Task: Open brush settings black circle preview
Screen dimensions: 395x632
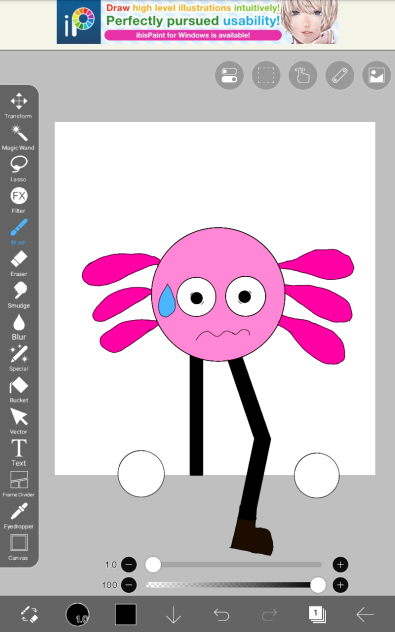Action: pos(77,614)
